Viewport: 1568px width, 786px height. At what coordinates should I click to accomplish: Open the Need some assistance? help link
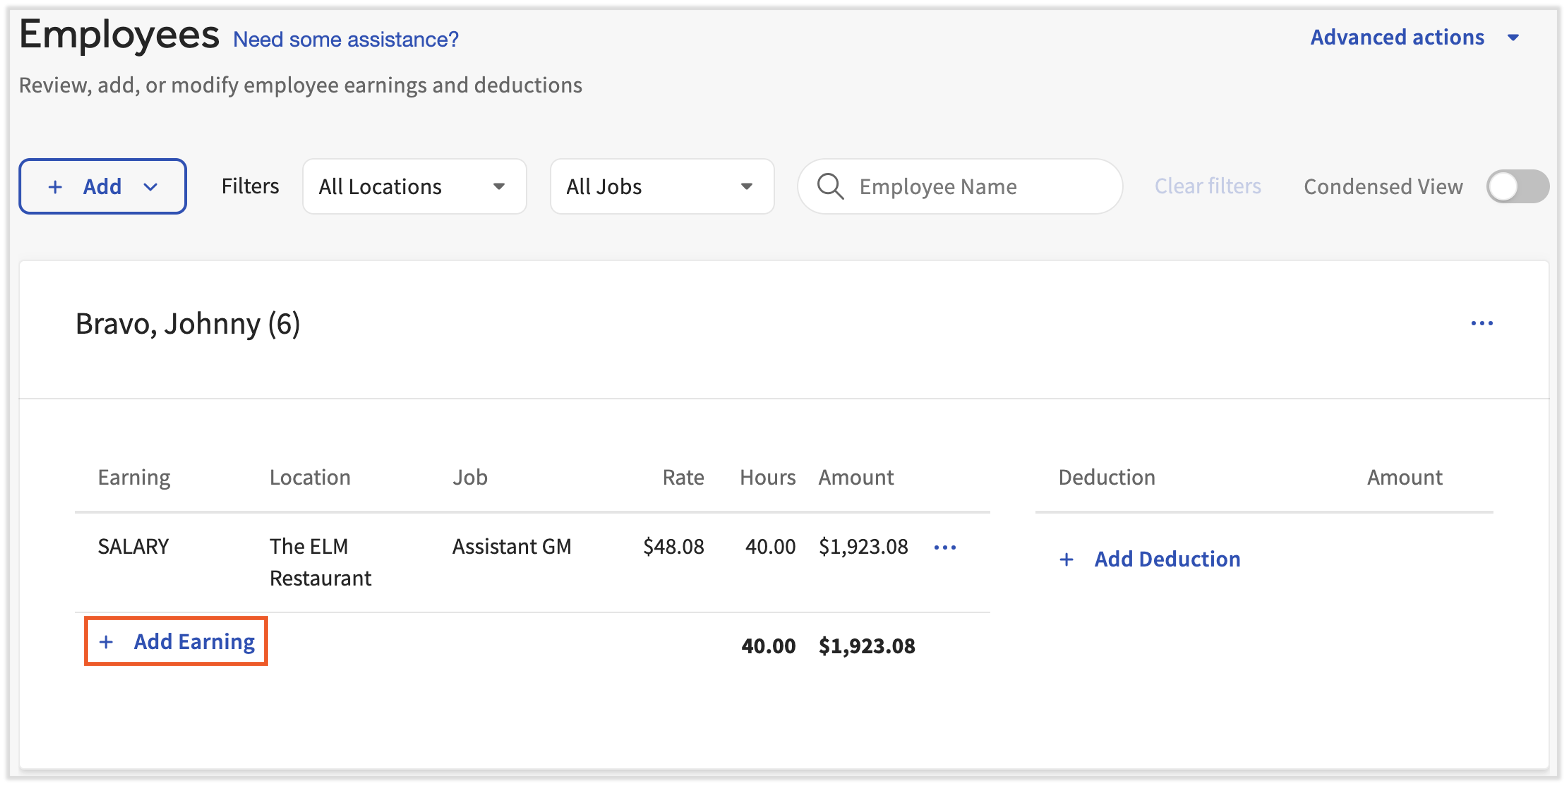point(345,40)
